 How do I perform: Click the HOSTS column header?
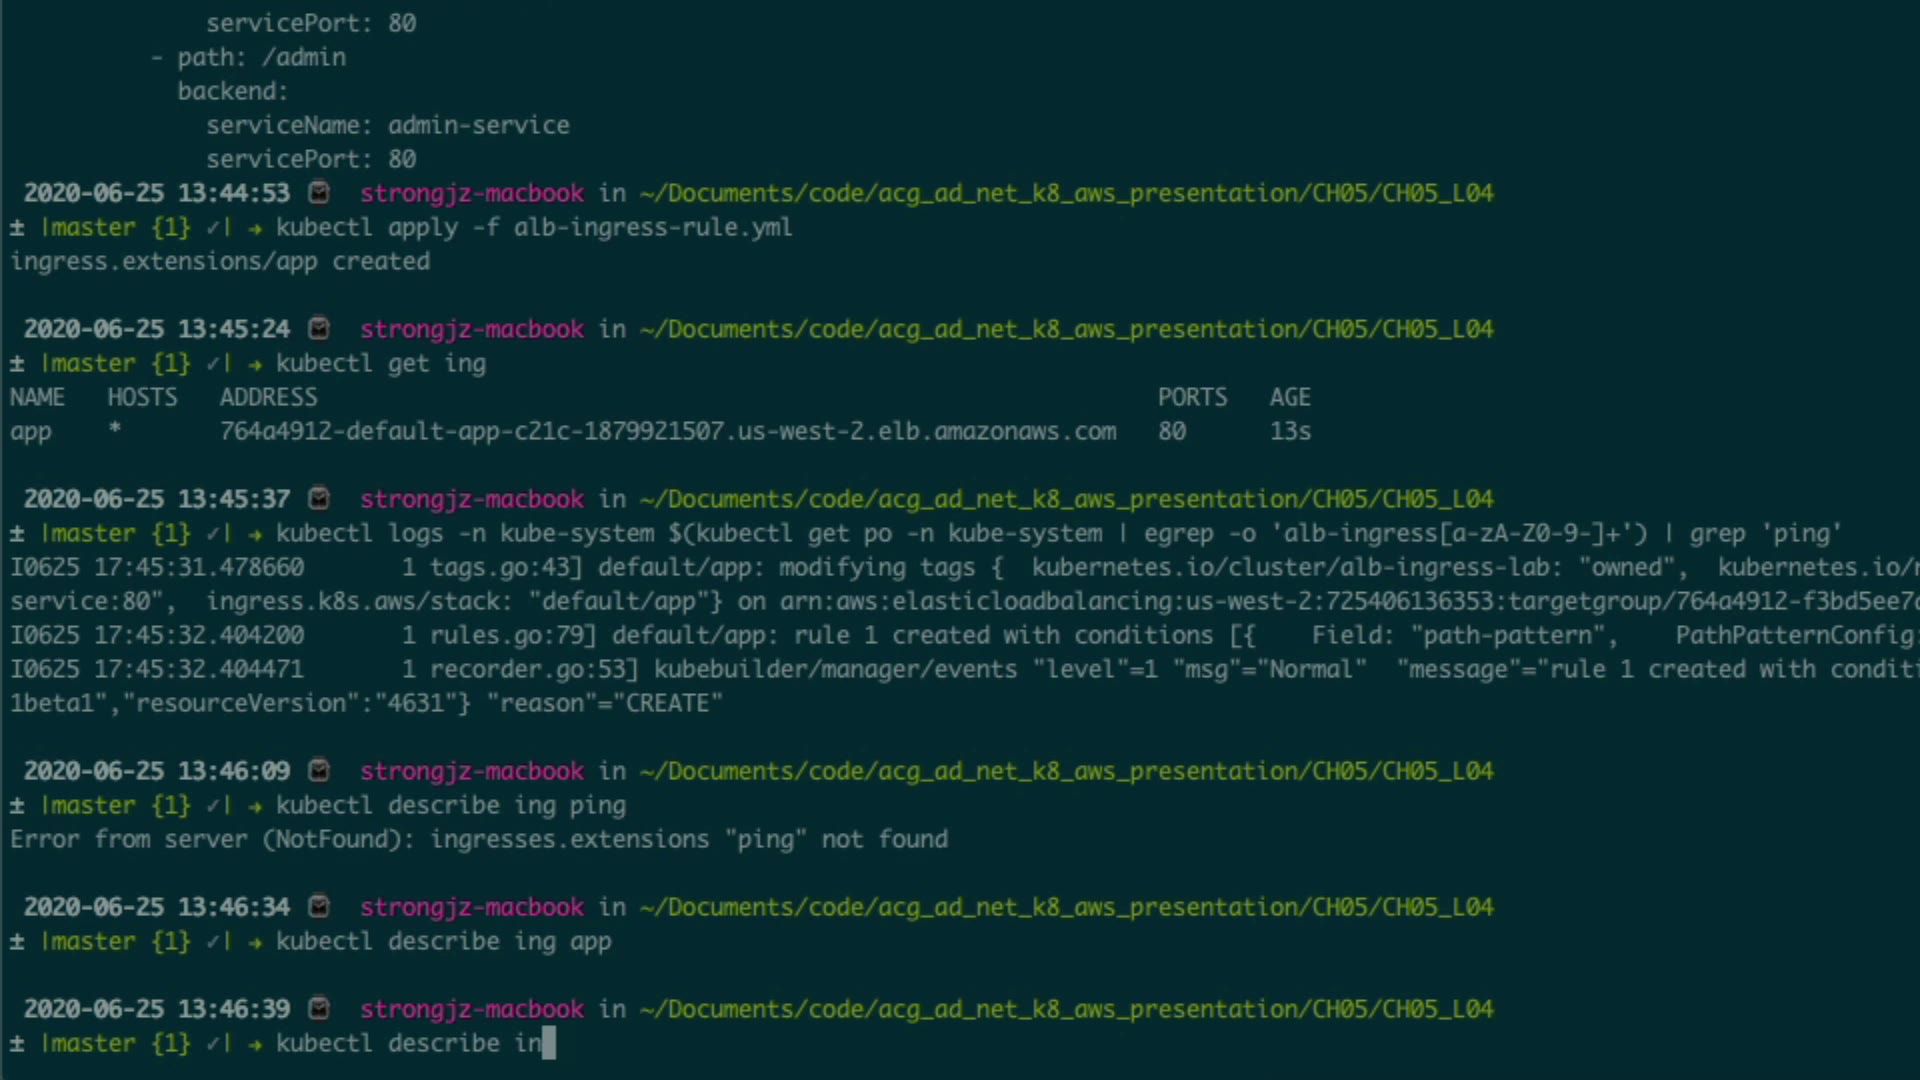click(142, 397)
